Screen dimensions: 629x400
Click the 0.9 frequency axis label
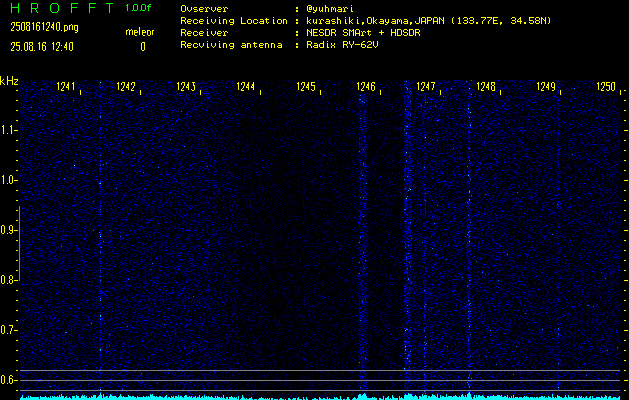[x=8, y=230]
